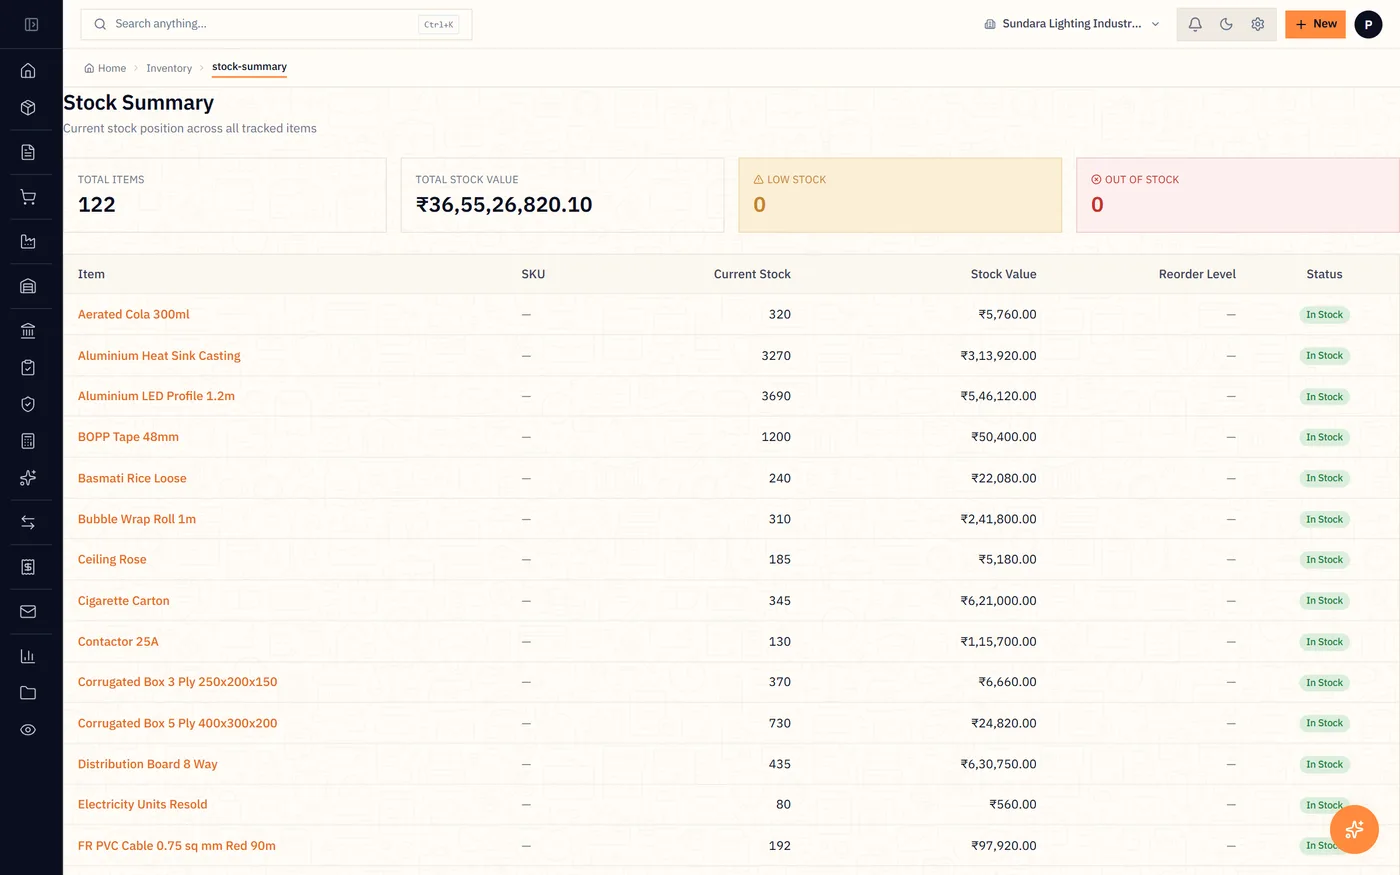Image resolution: width=1400 pixels, height=875 pixels.
Task: Open the Home icon in sidebar
Action: pos(28,71)
